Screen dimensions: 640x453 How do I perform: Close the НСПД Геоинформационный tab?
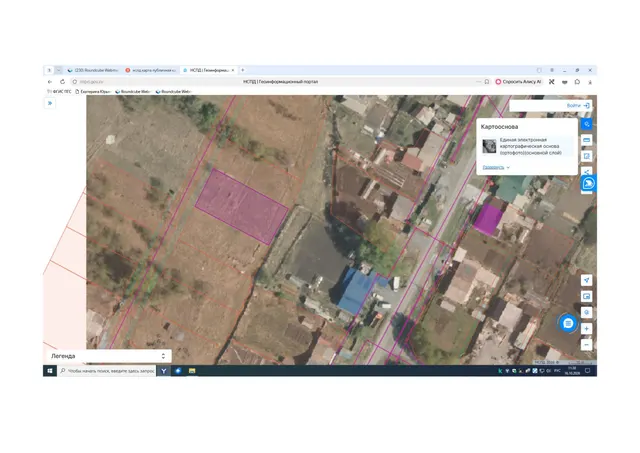233,70
